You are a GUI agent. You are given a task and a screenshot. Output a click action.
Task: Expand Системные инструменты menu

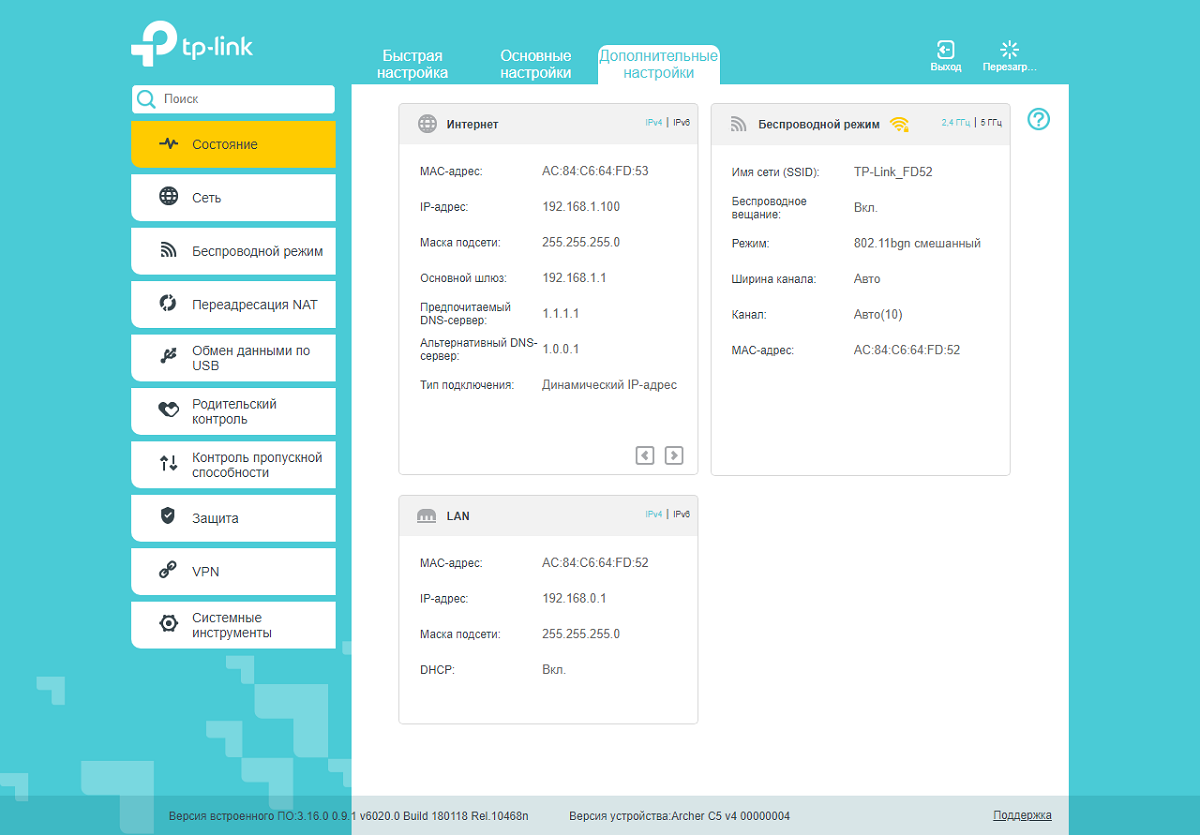(x=233, y=625)
